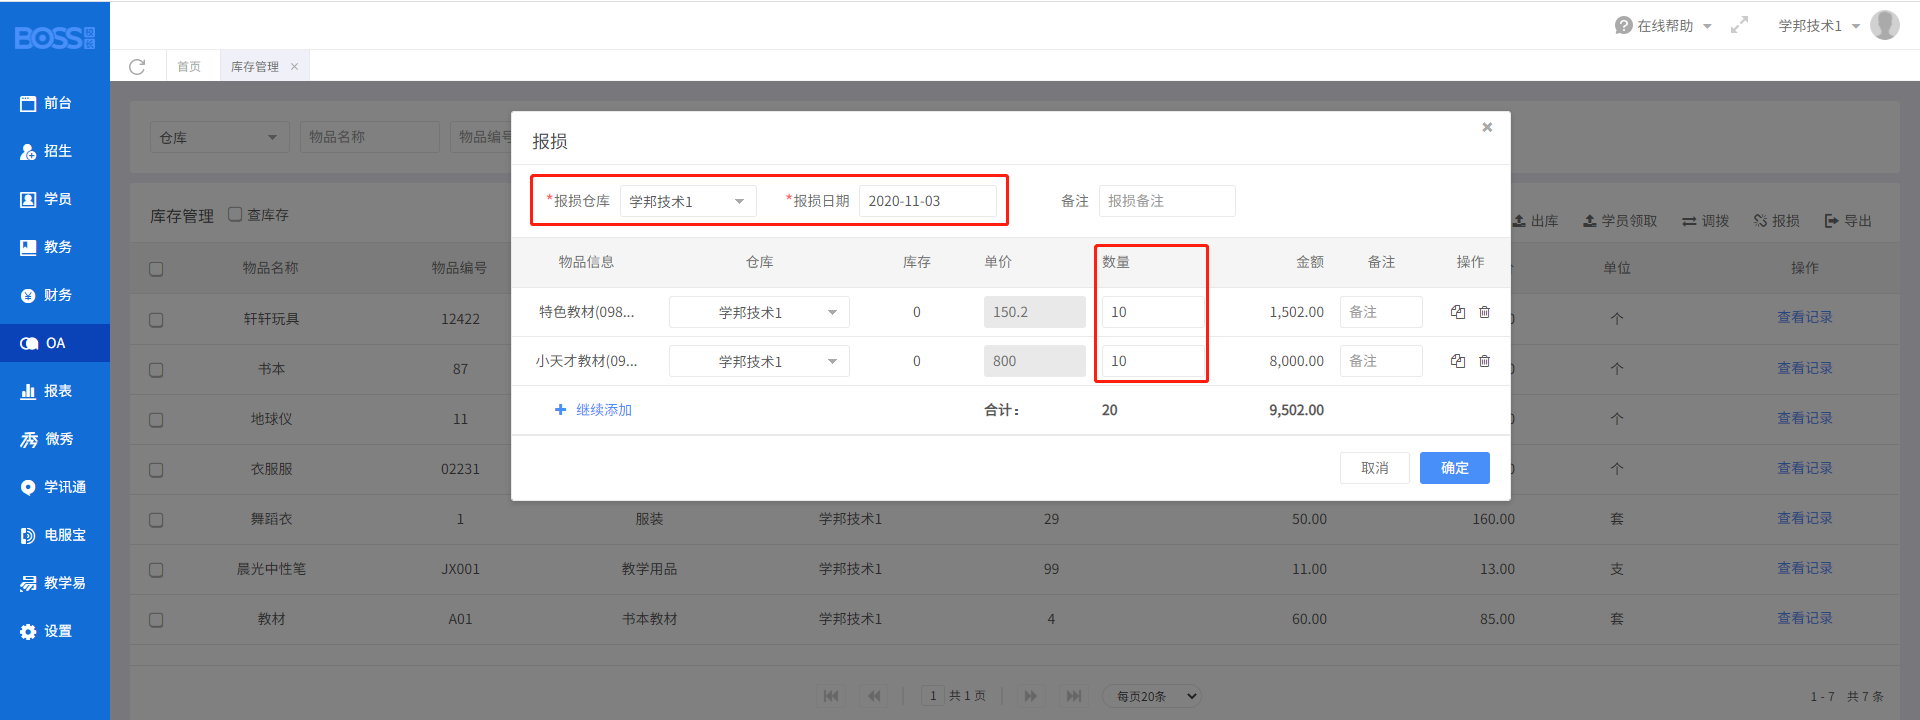Check the 书本 row checkbox

tap(156, 370)
